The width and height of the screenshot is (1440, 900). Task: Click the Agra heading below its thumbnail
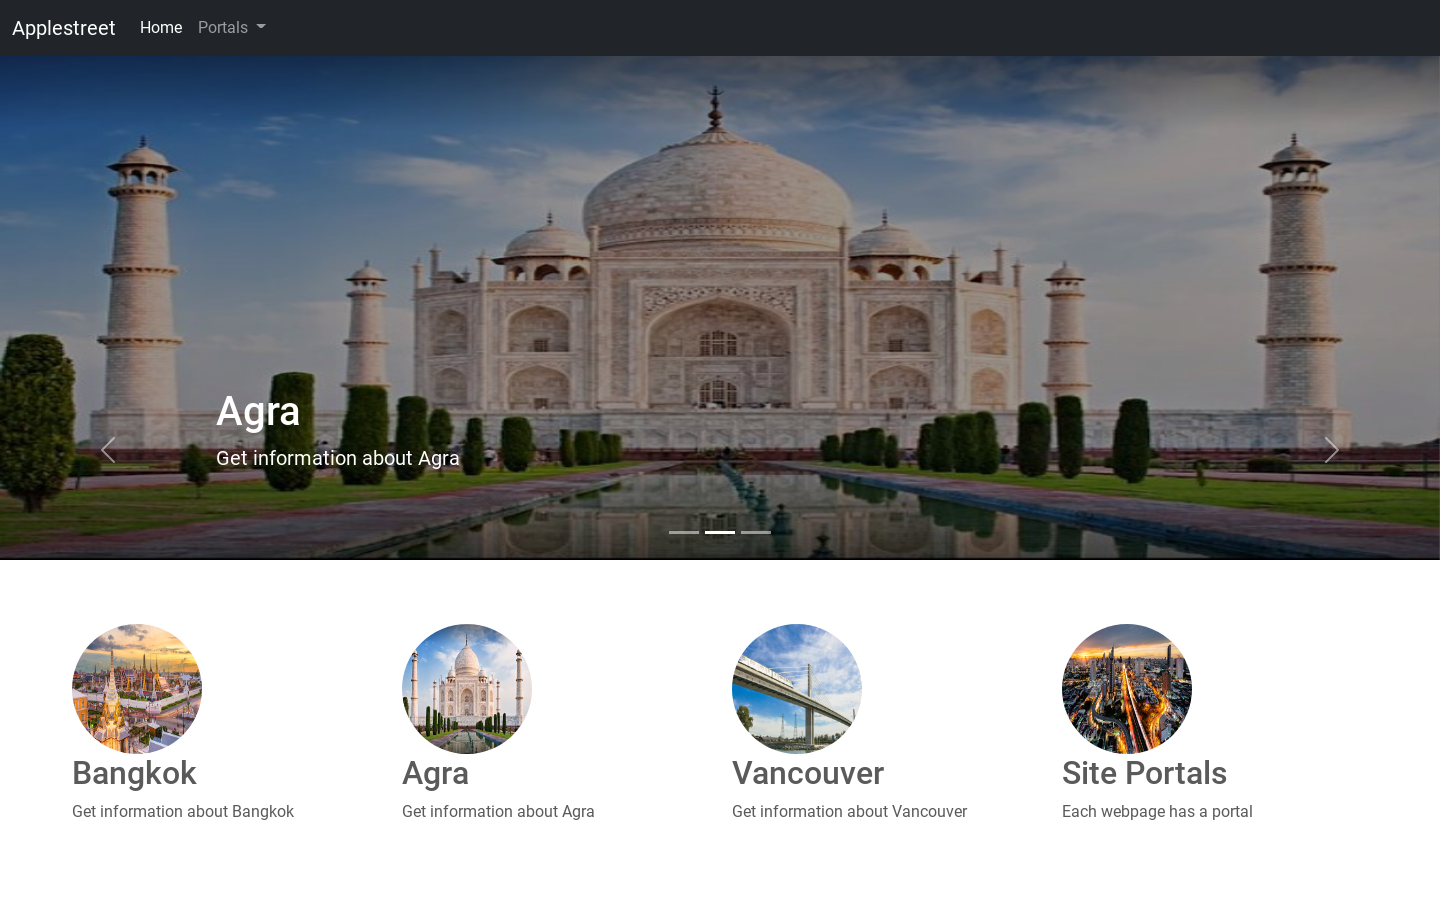point(435,773)
